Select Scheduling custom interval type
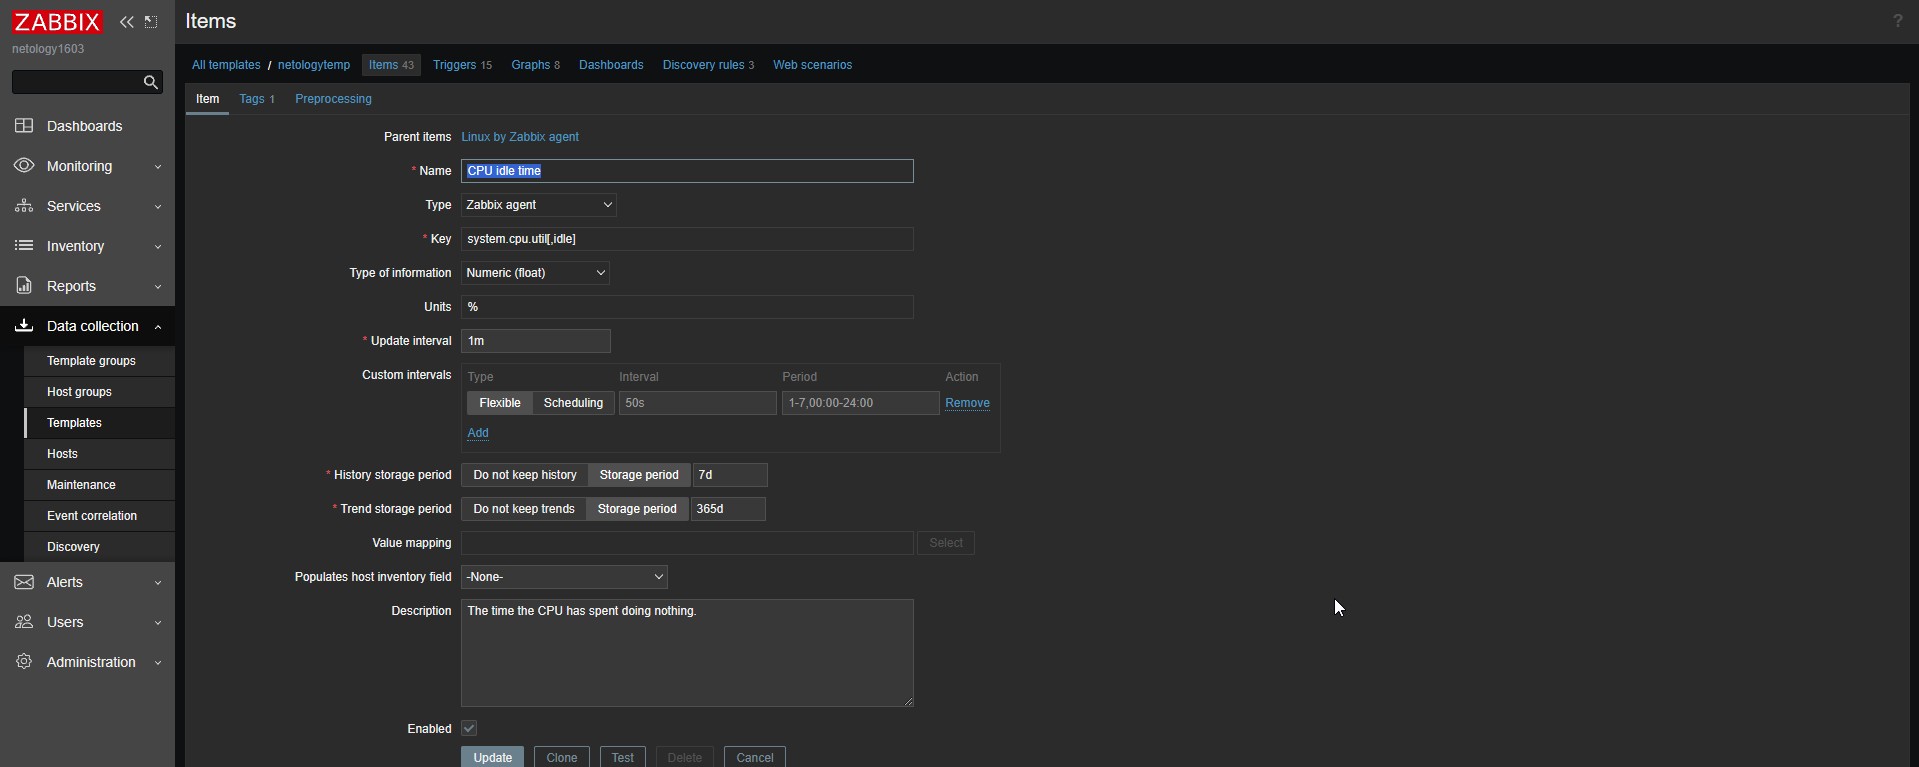 (573, 403)
